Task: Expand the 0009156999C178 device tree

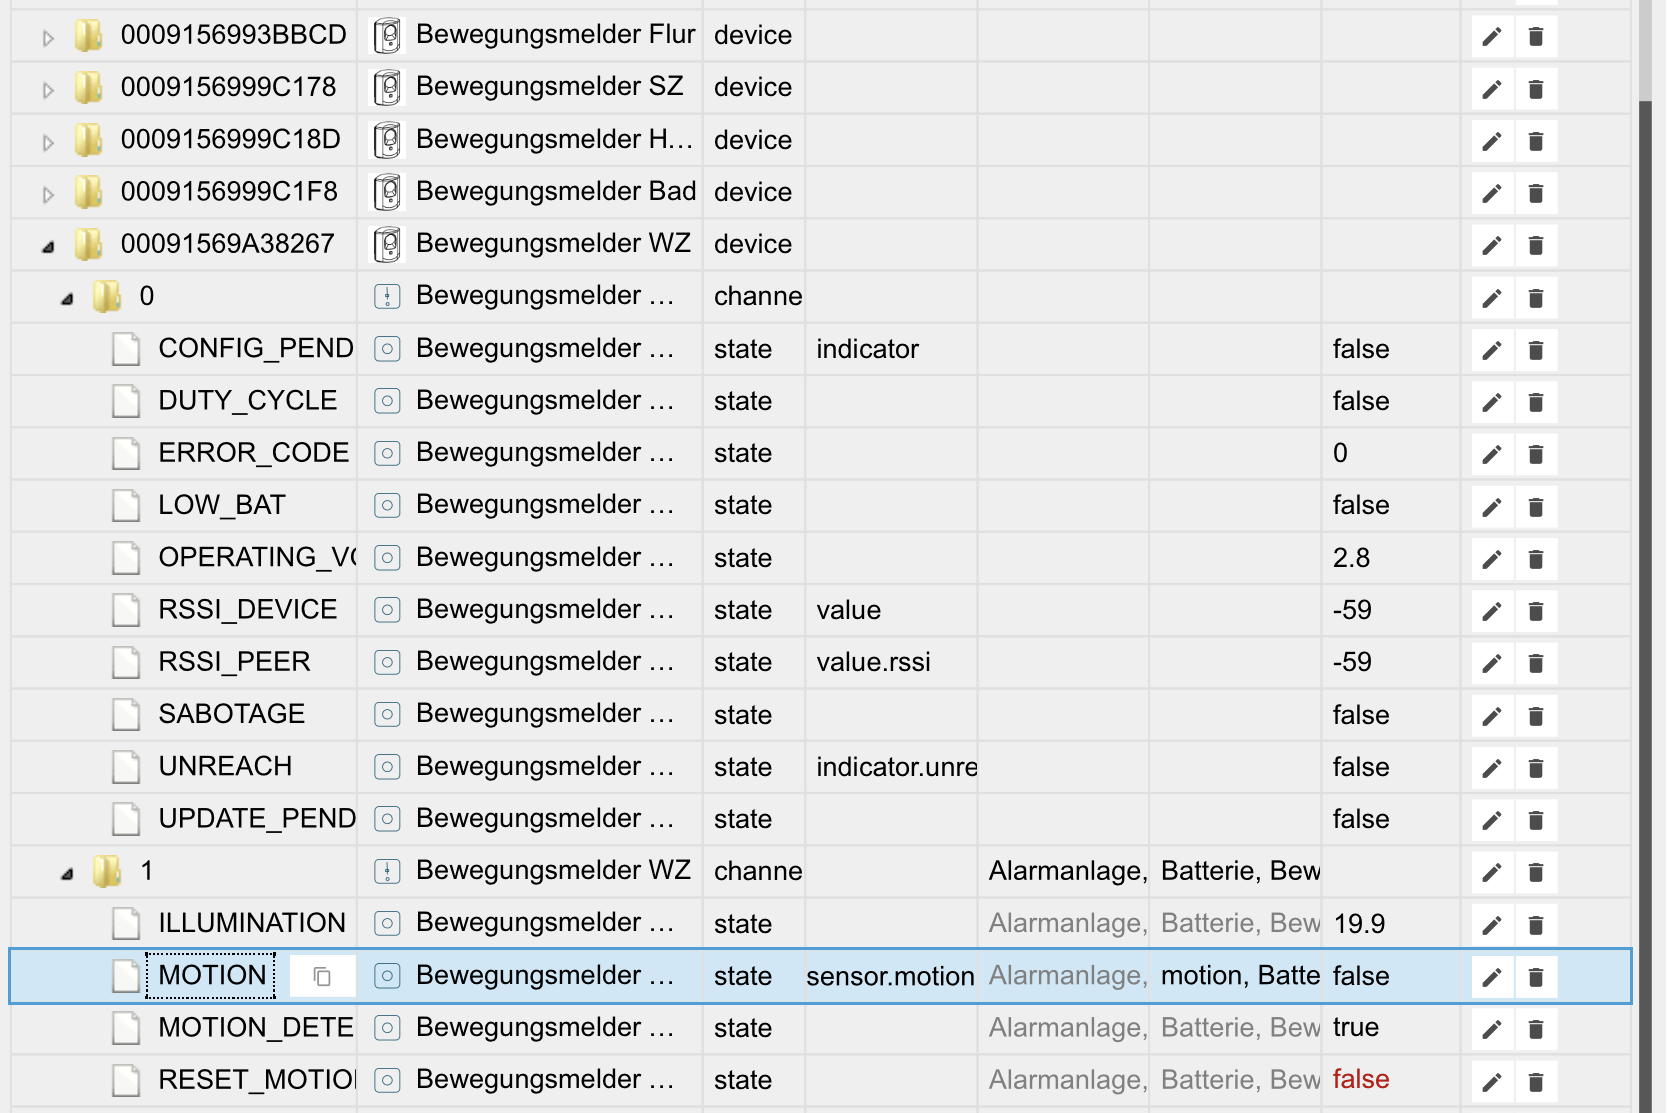Action: (48, 90)
